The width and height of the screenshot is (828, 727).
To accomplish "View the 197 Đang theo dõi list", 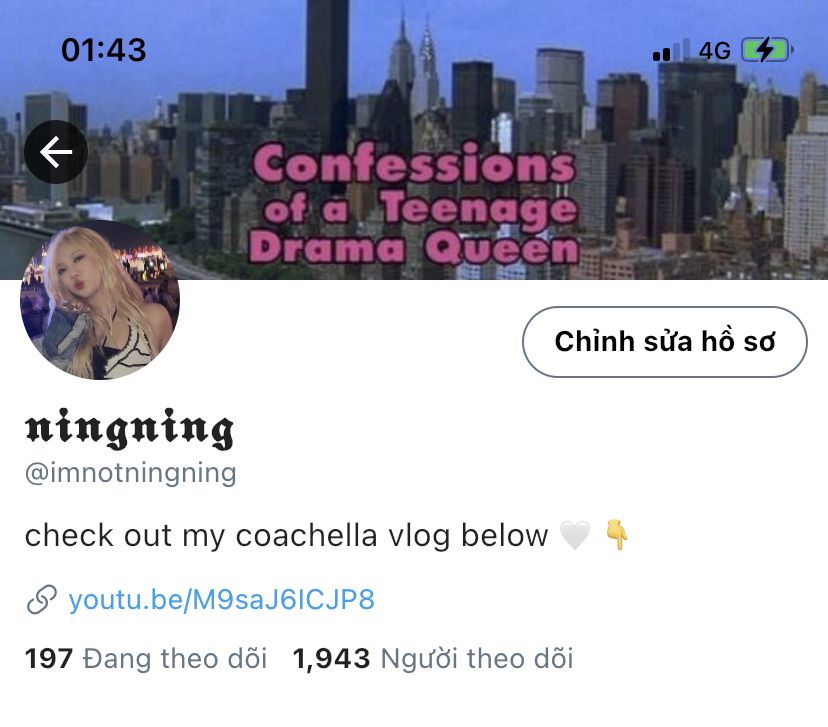I will 146,659.
